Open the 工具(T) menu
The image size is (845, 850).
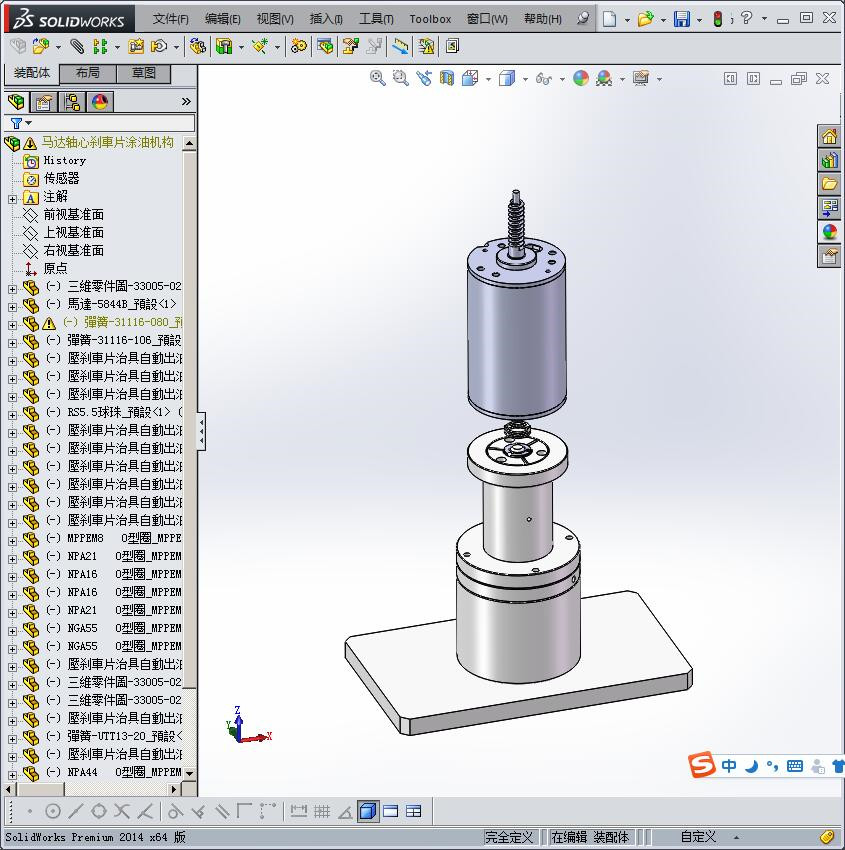tap(376, 19)
